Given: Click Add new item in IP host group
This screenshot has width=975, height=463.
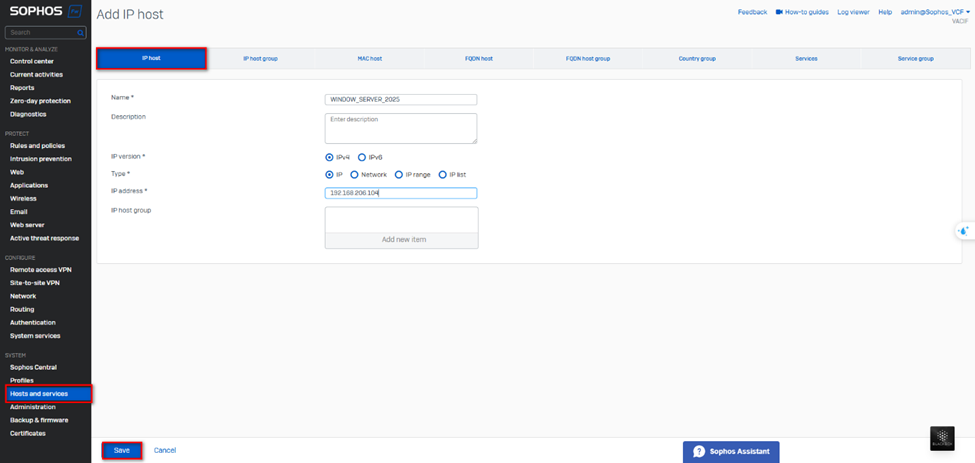Looking at the screenshot, I should [x=401, y=240].
